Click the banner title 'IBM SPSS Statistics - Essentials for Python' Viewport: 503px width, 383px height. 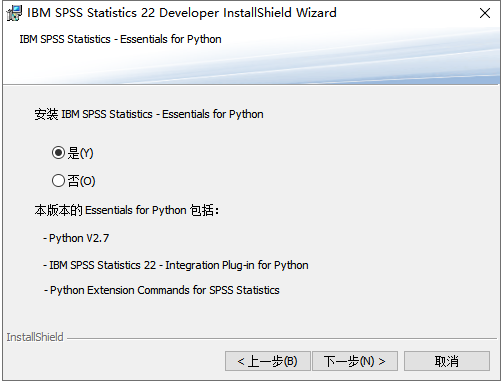(x=120, y=39)
